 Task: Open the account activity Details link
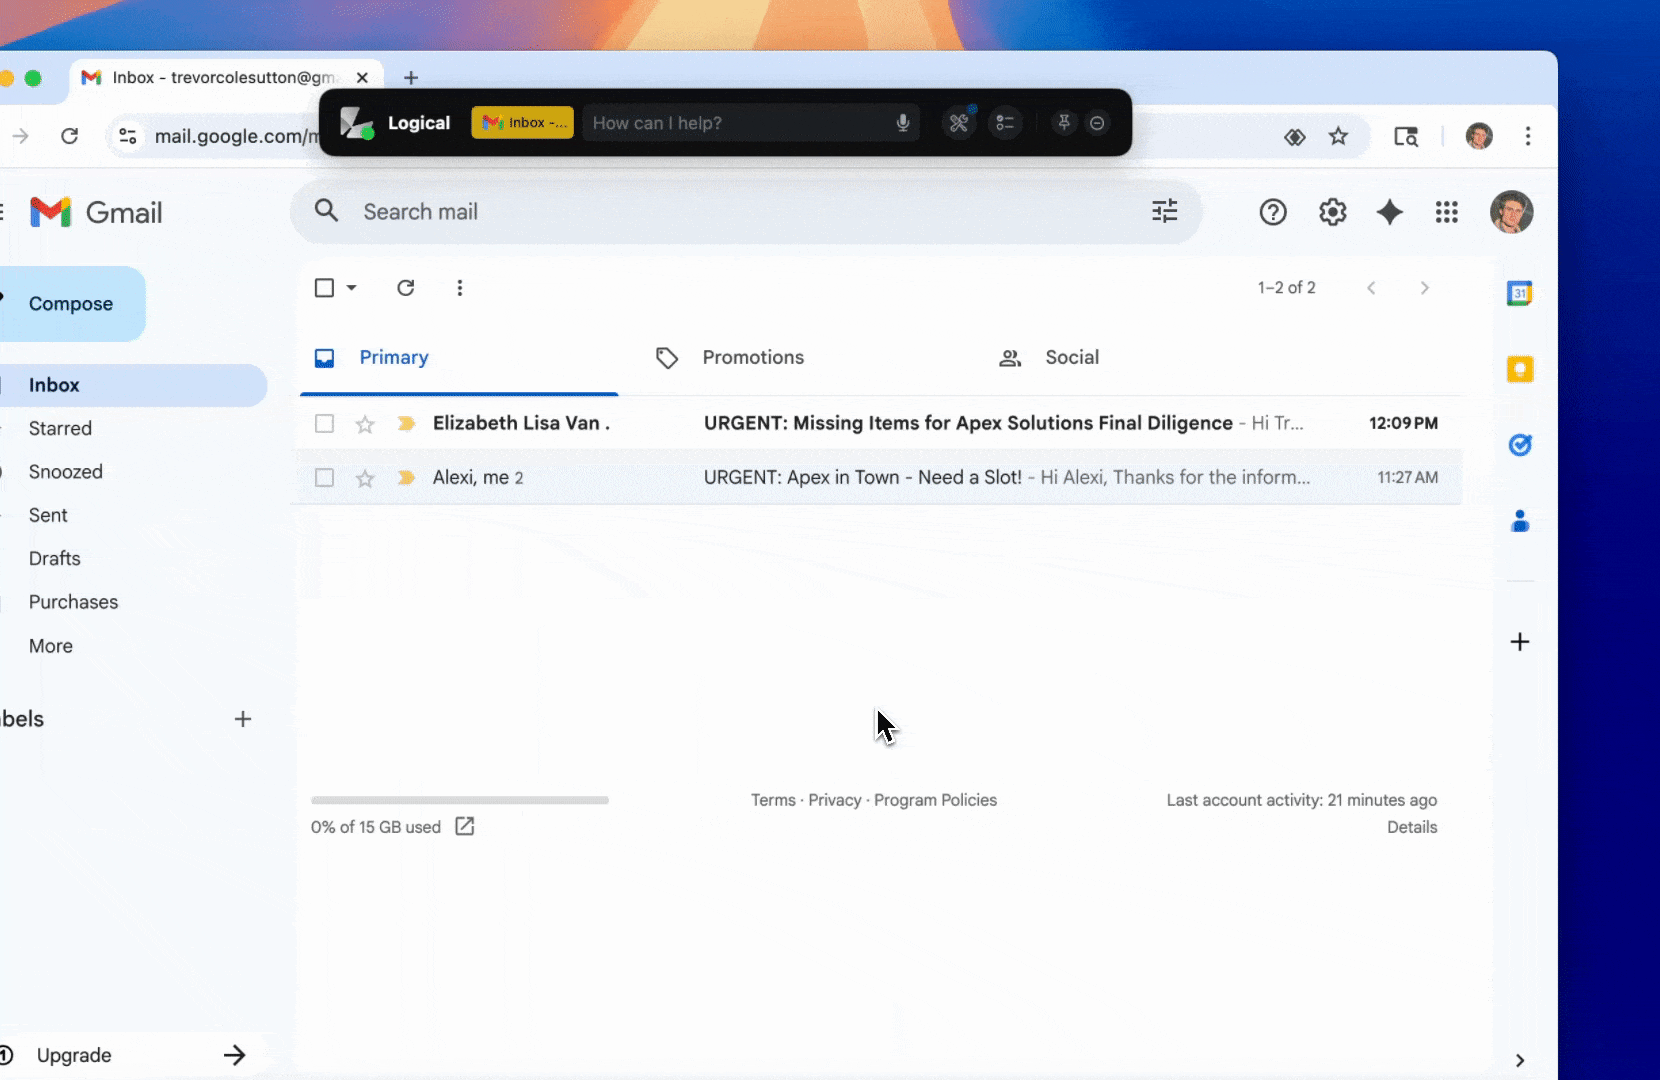pos(1411,827)
